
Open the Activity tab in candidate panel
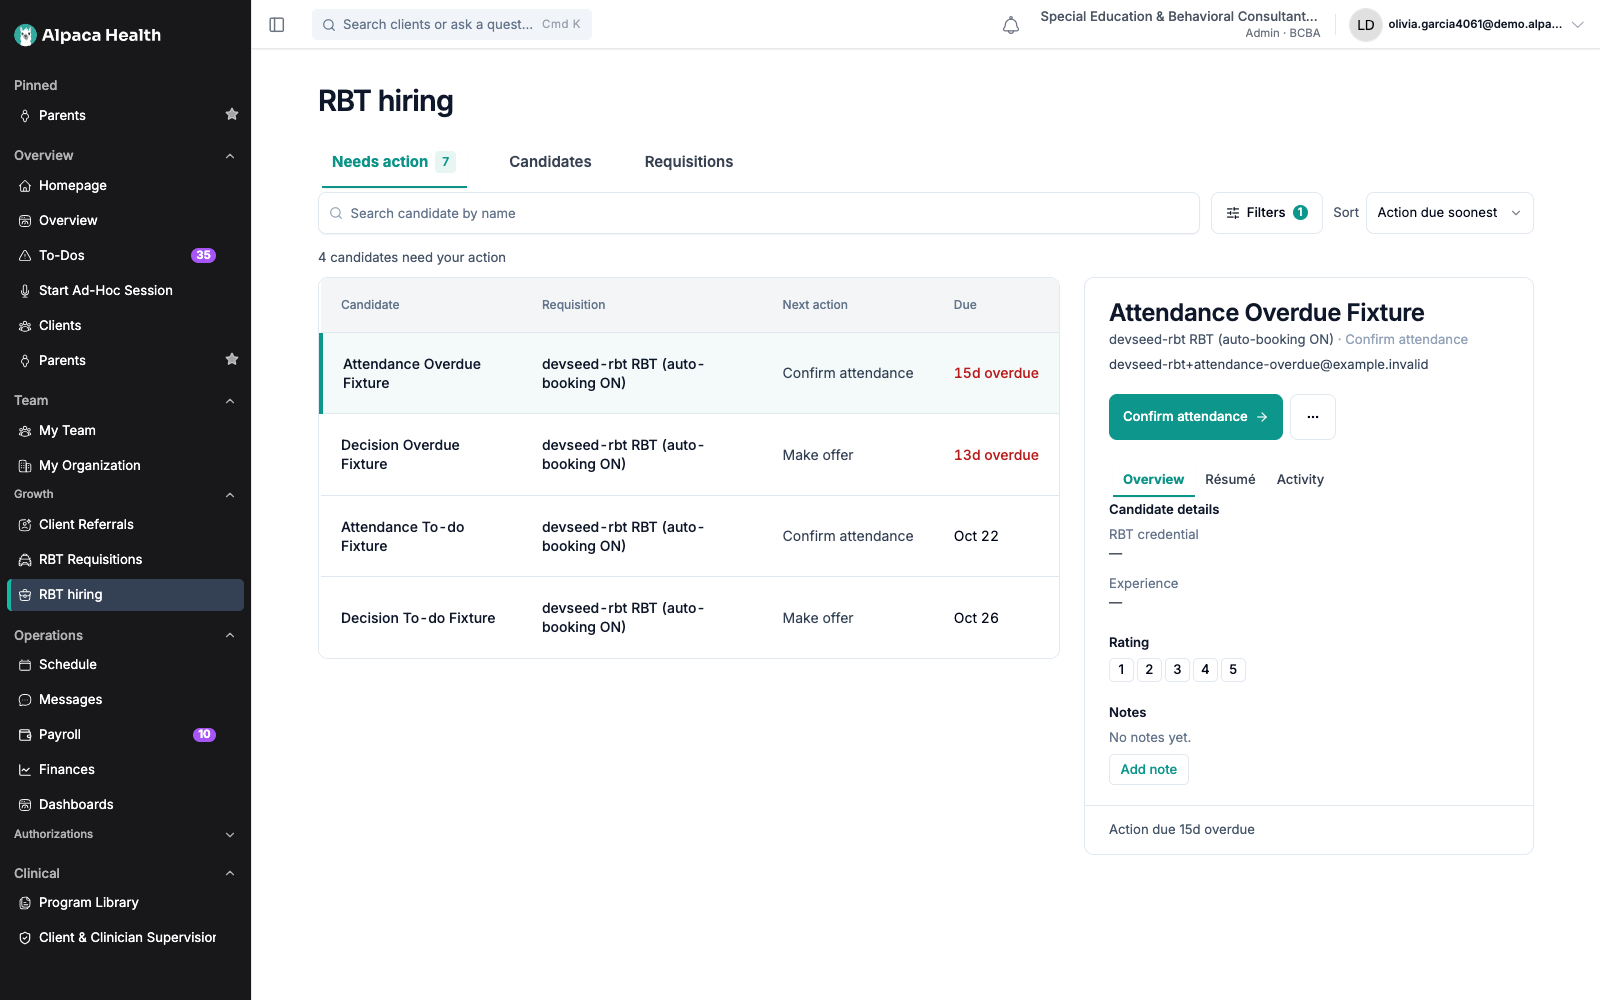(1300, 479)
